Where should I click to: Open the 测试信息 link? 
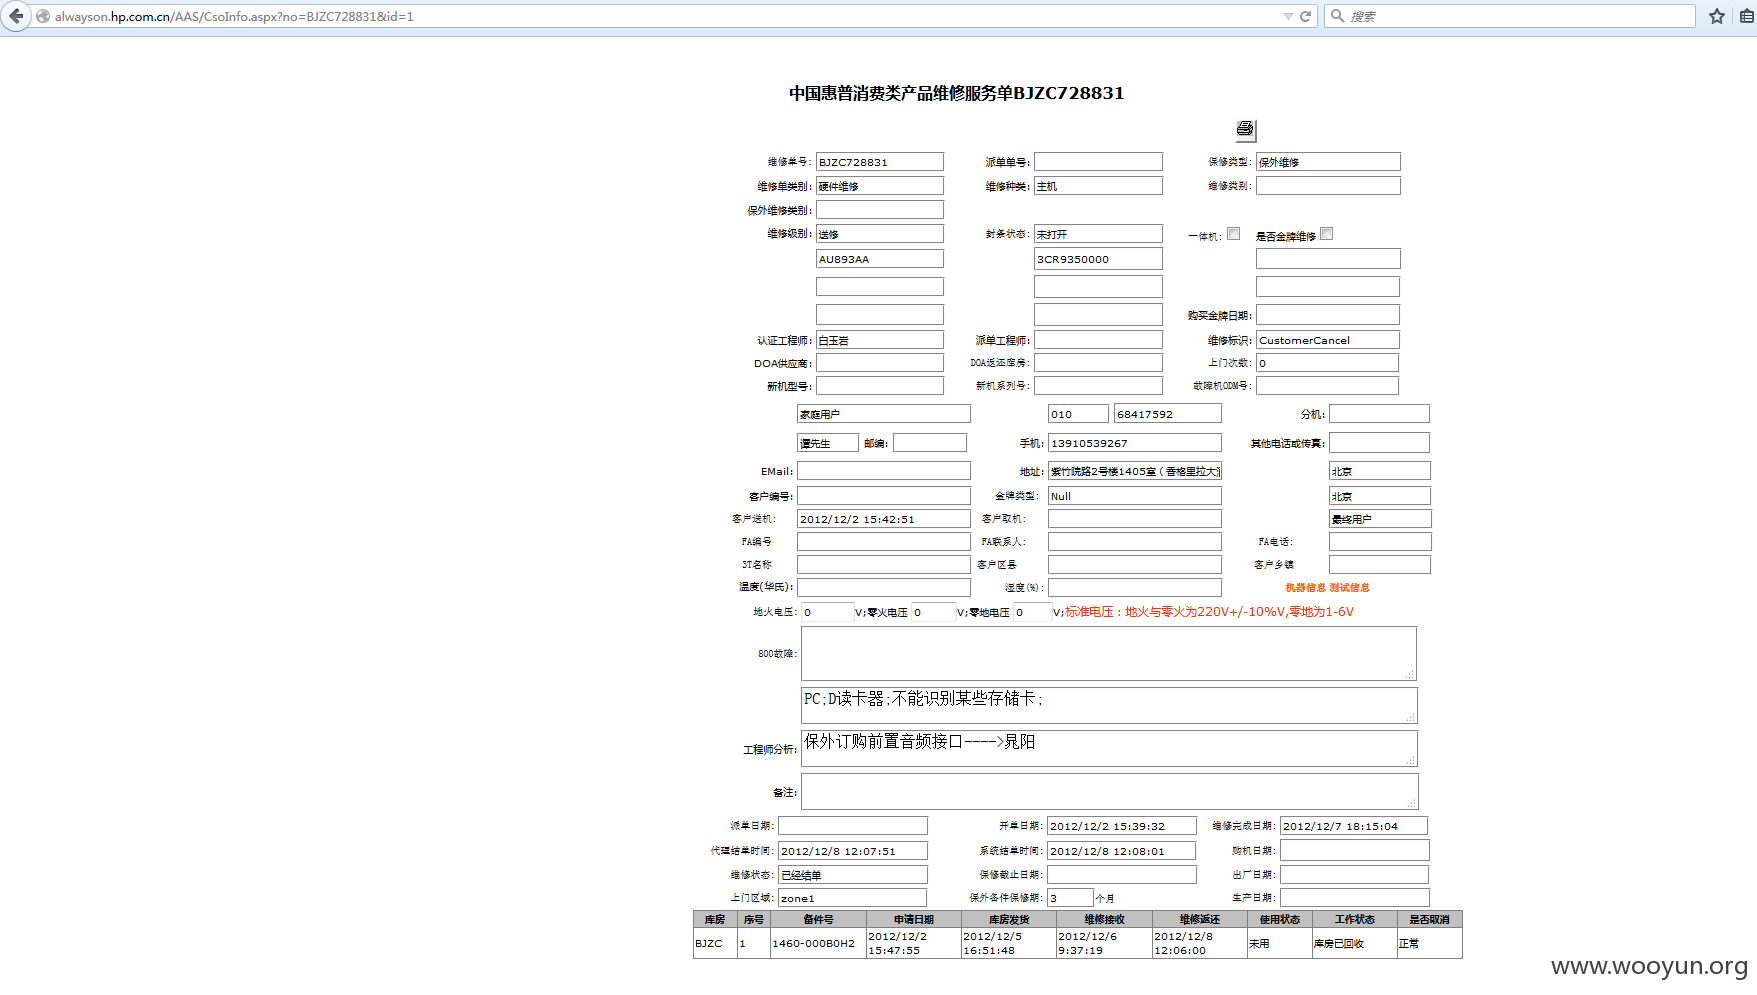(1349, 588)
